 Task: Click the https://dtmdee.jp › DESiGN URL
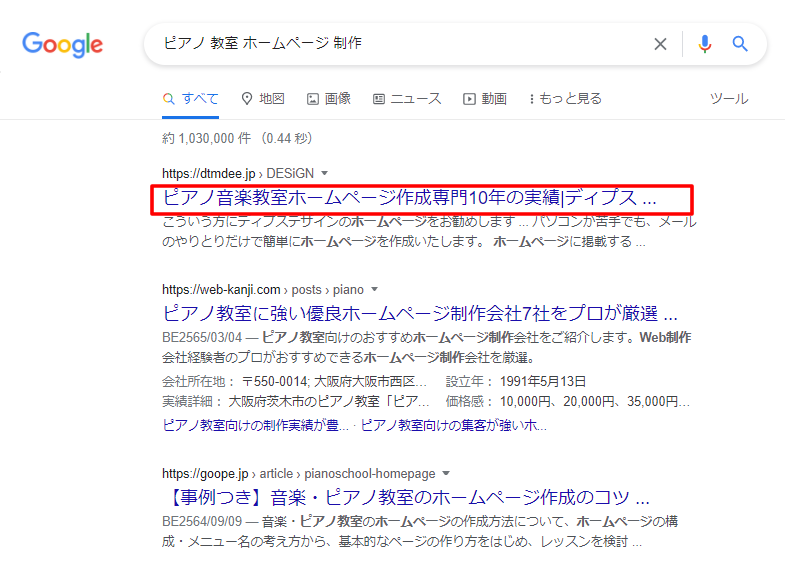(238, 174)
